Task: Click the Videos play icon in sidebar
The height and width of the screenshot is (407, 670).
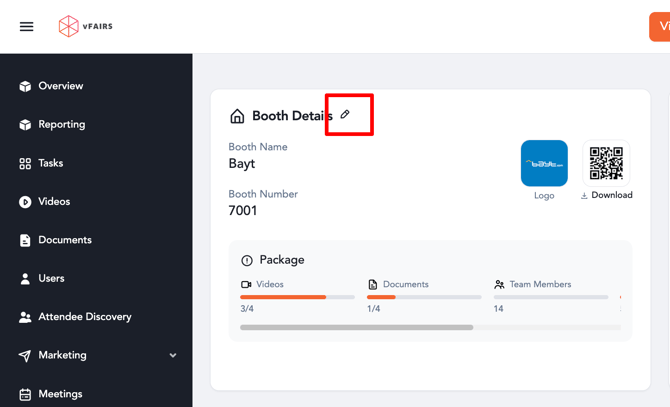Action: [25, 202]
